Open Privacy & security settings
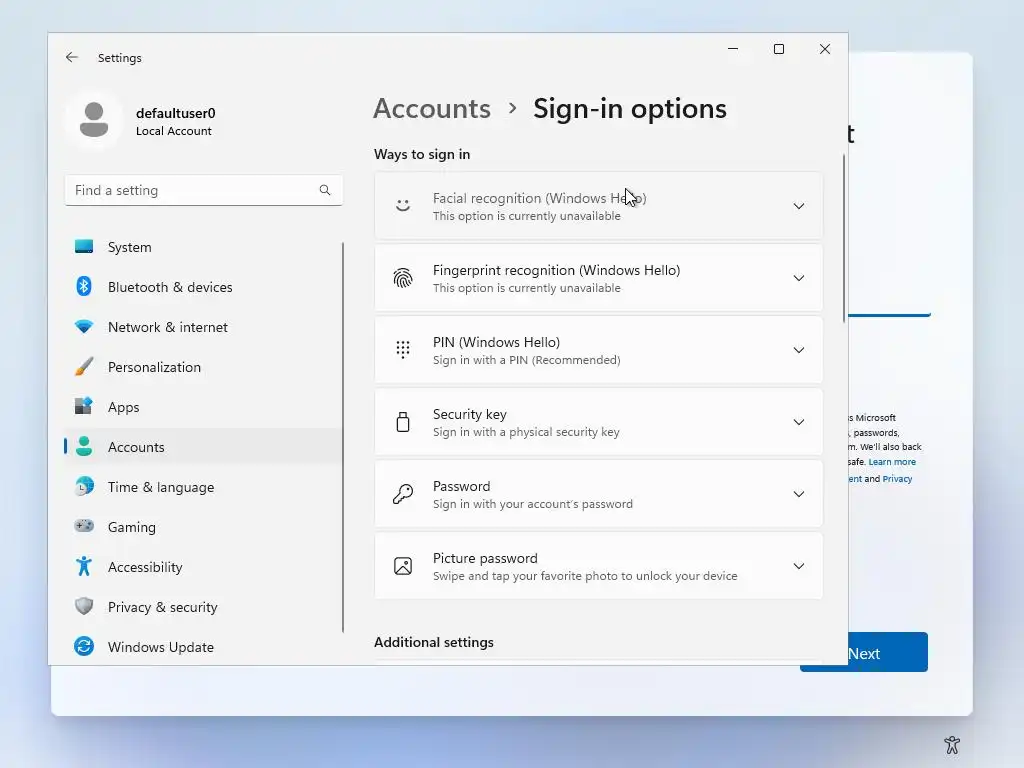This screenshot has height=768, width=1024. pyautogui.click(x=203, y=607)
